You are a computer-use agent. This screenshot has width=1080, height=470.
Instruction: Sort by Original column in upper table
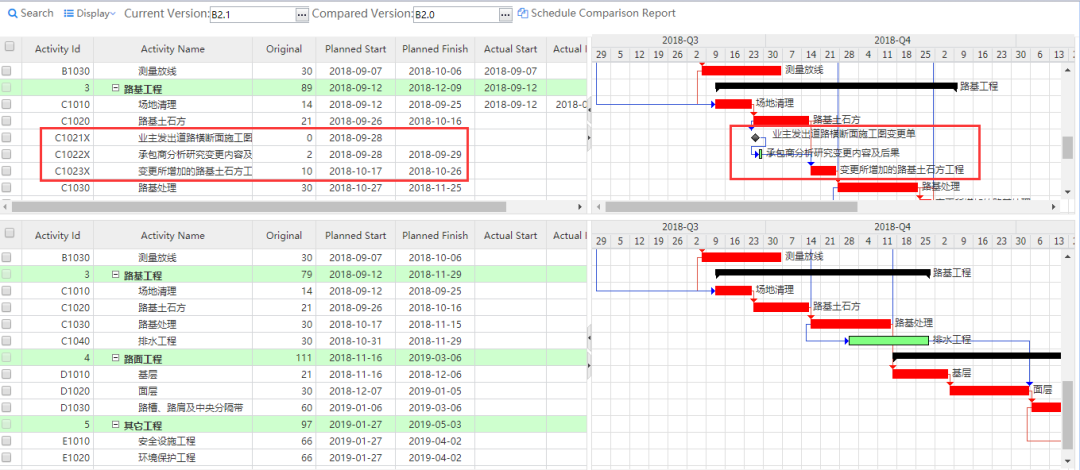(x=284, y=49)
